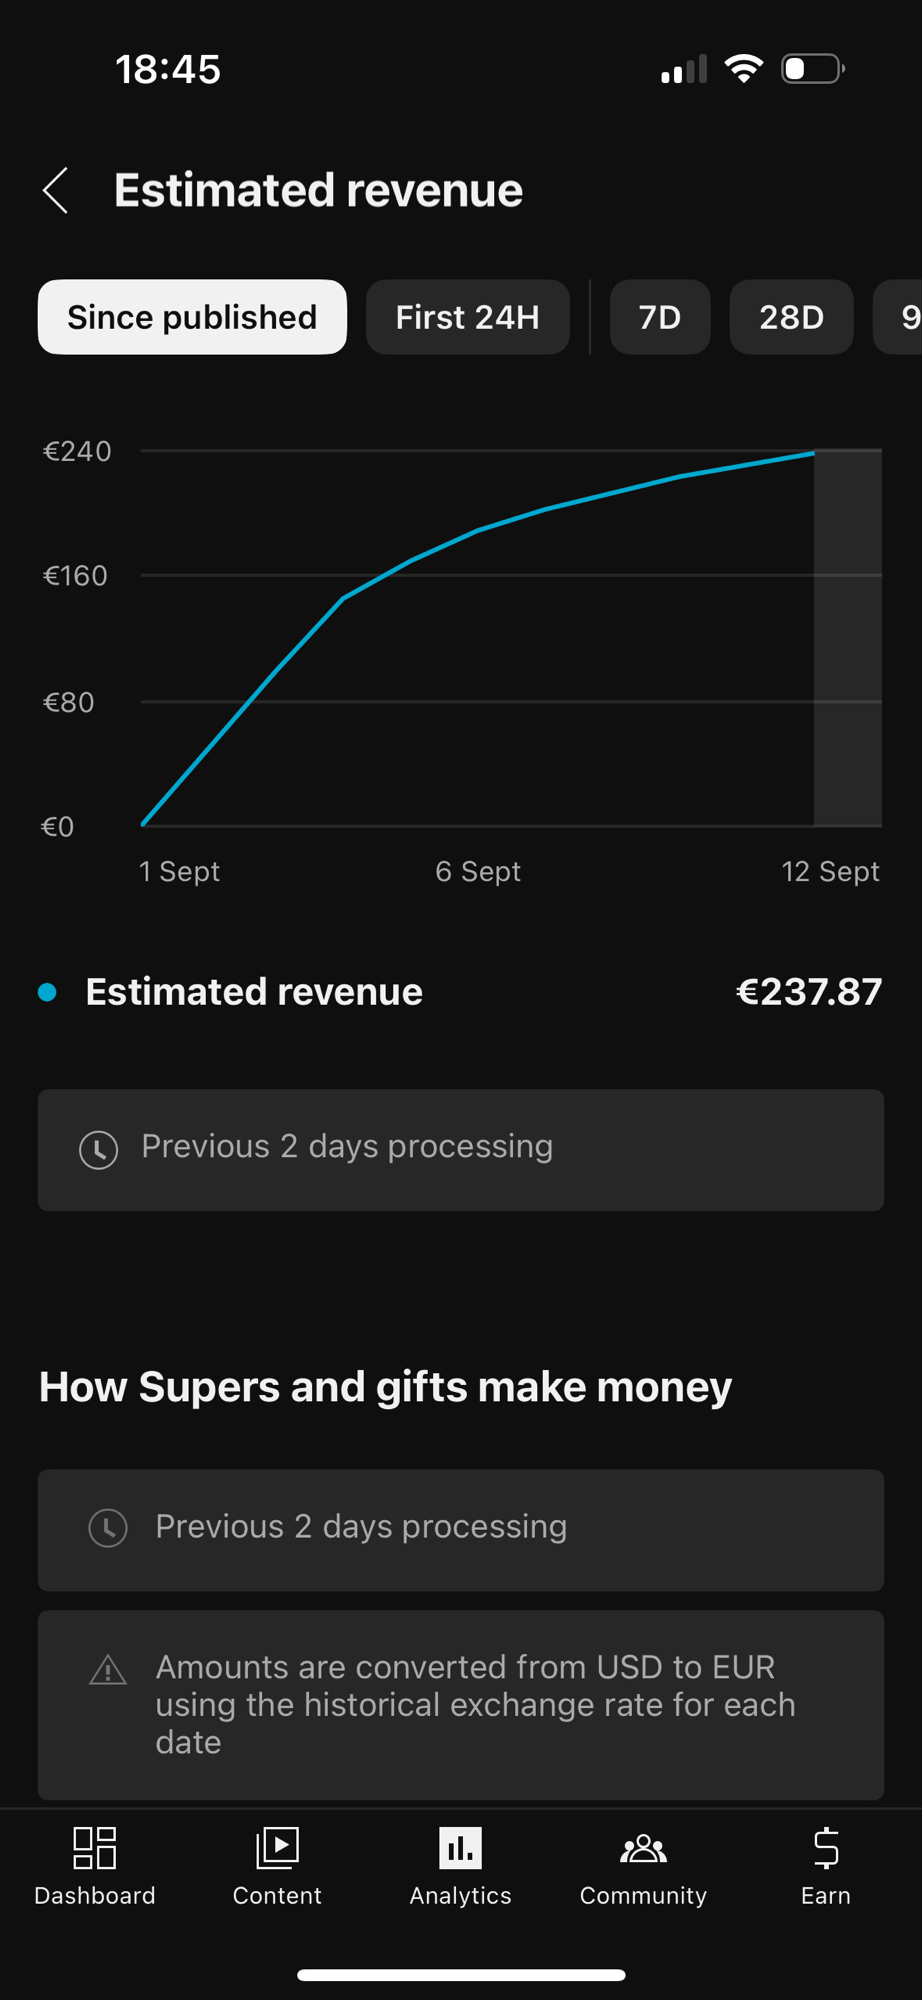The height and width of the screenshot is (2000, 922).
Task: Tap the USD to EUR conversion notice
Action: tap(475, 1704)
